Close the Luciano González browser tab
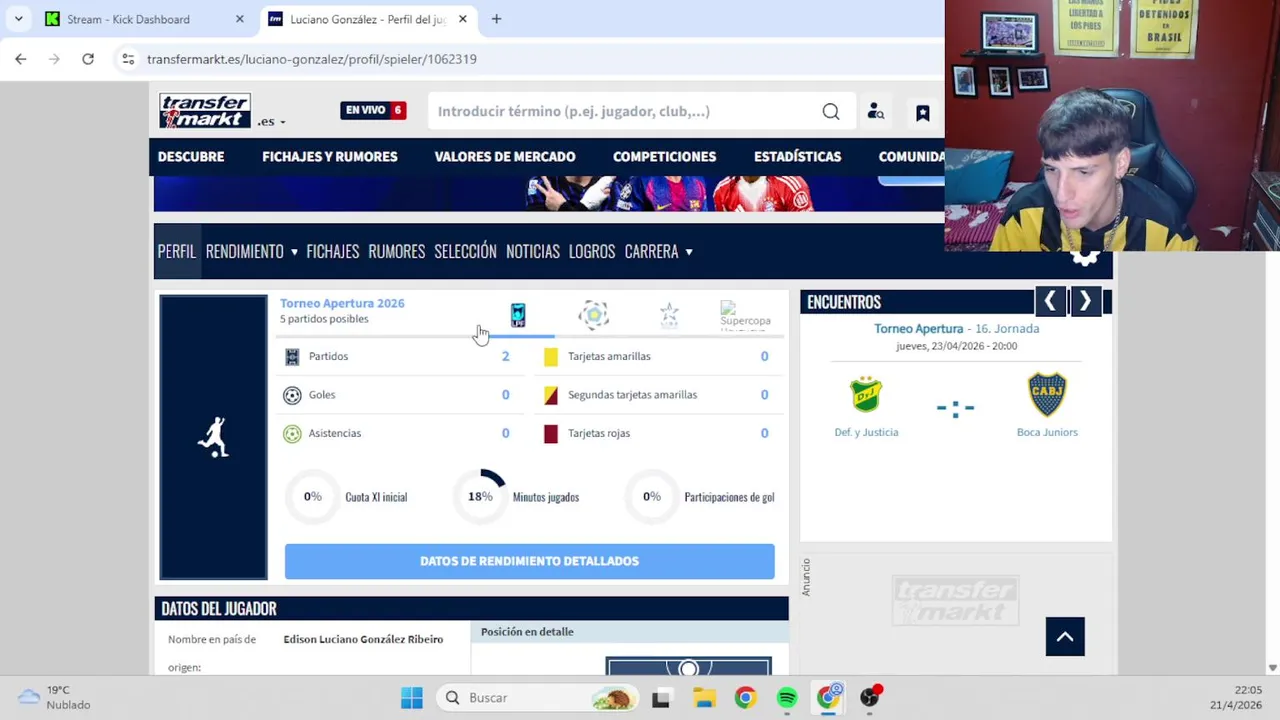This screenshot has width=1280, height=720. (462, 19)
